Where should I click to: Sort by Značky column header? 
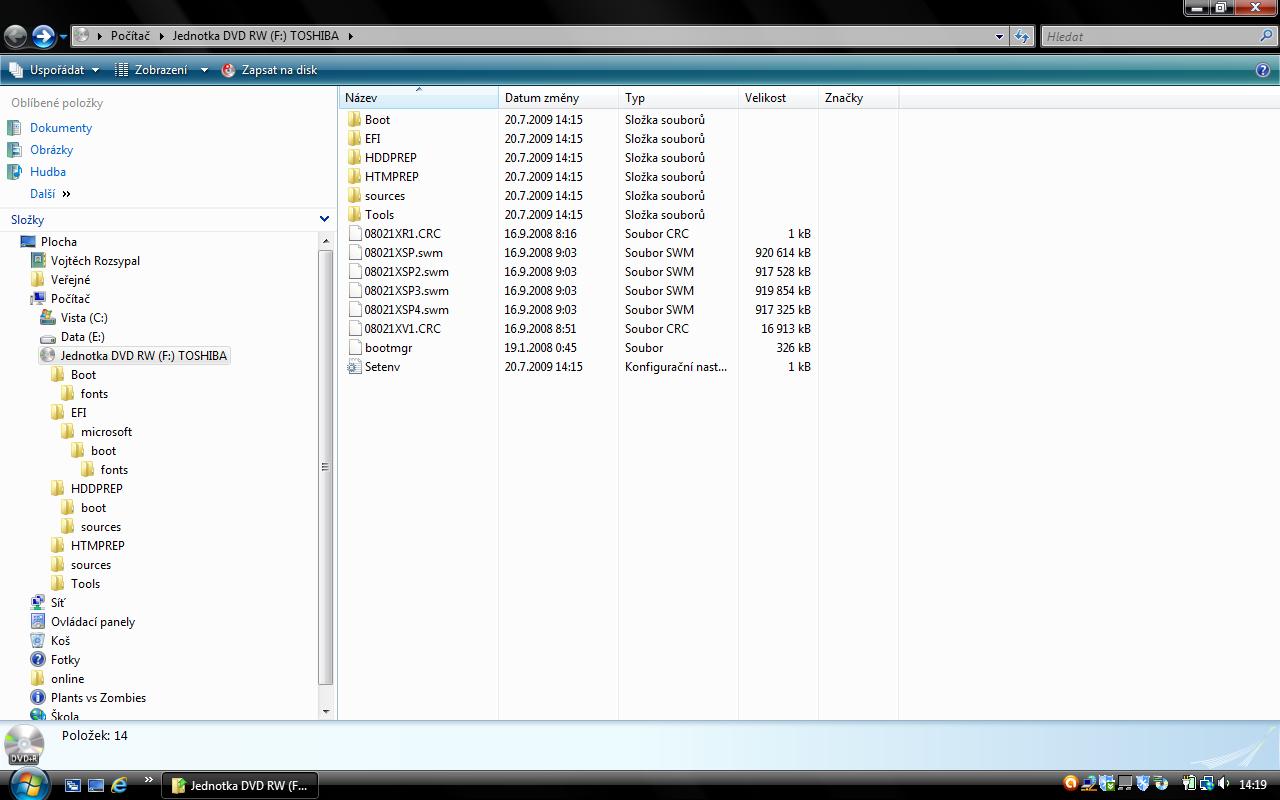pos(858,98)
